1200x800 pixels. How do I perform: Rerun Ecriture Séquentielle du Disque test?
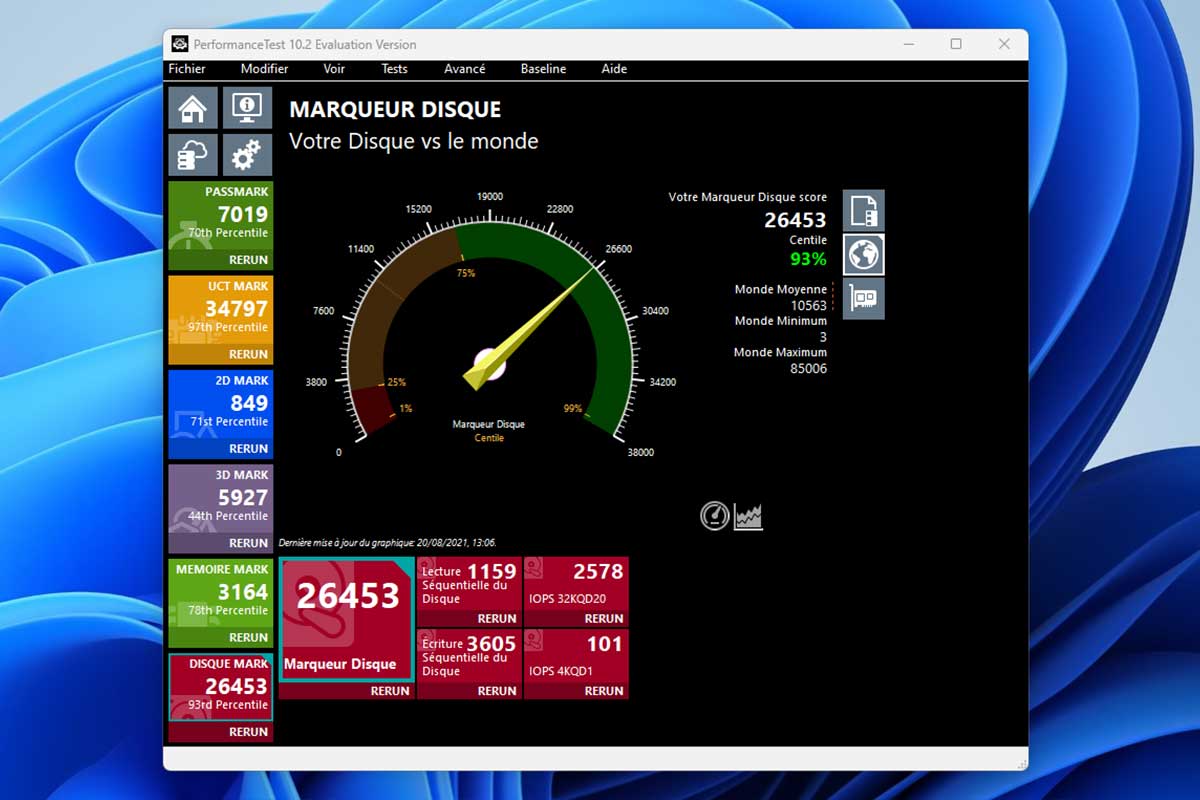pos(497,691)
